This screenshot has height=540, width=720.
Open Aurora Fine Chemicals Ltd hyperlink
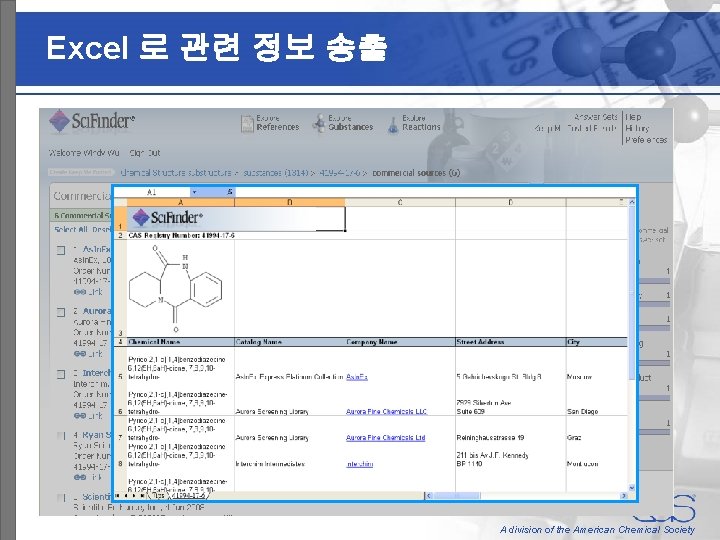[x=385, y=438]
